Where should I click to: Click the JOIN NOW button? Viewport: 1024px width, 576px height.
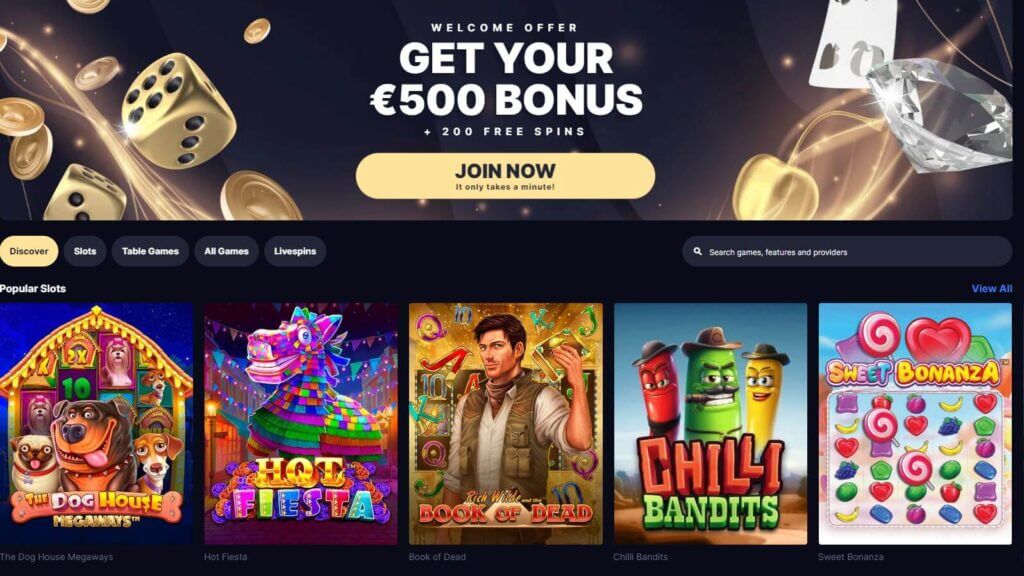pos(505,176)
